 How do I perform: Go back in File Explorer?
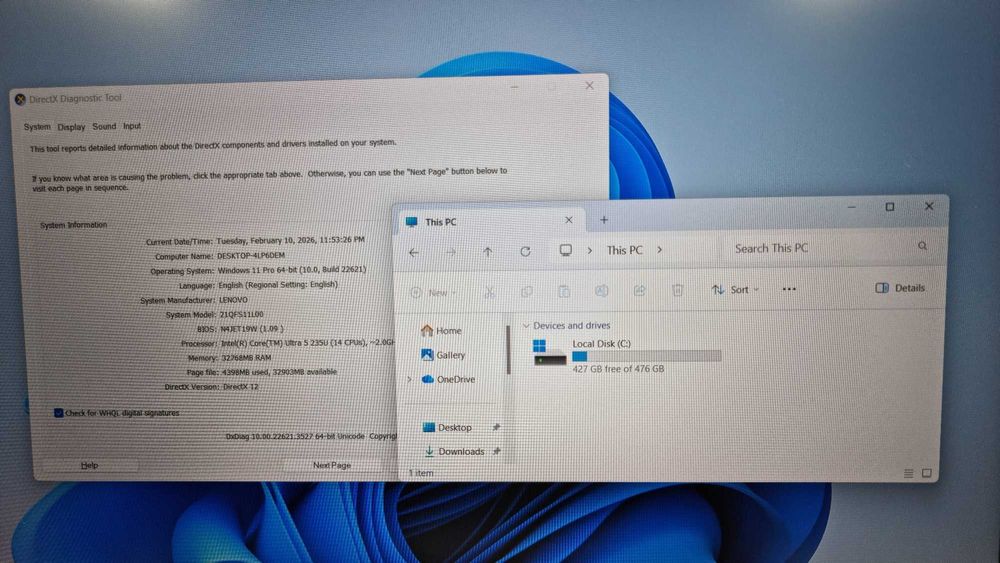414,253
